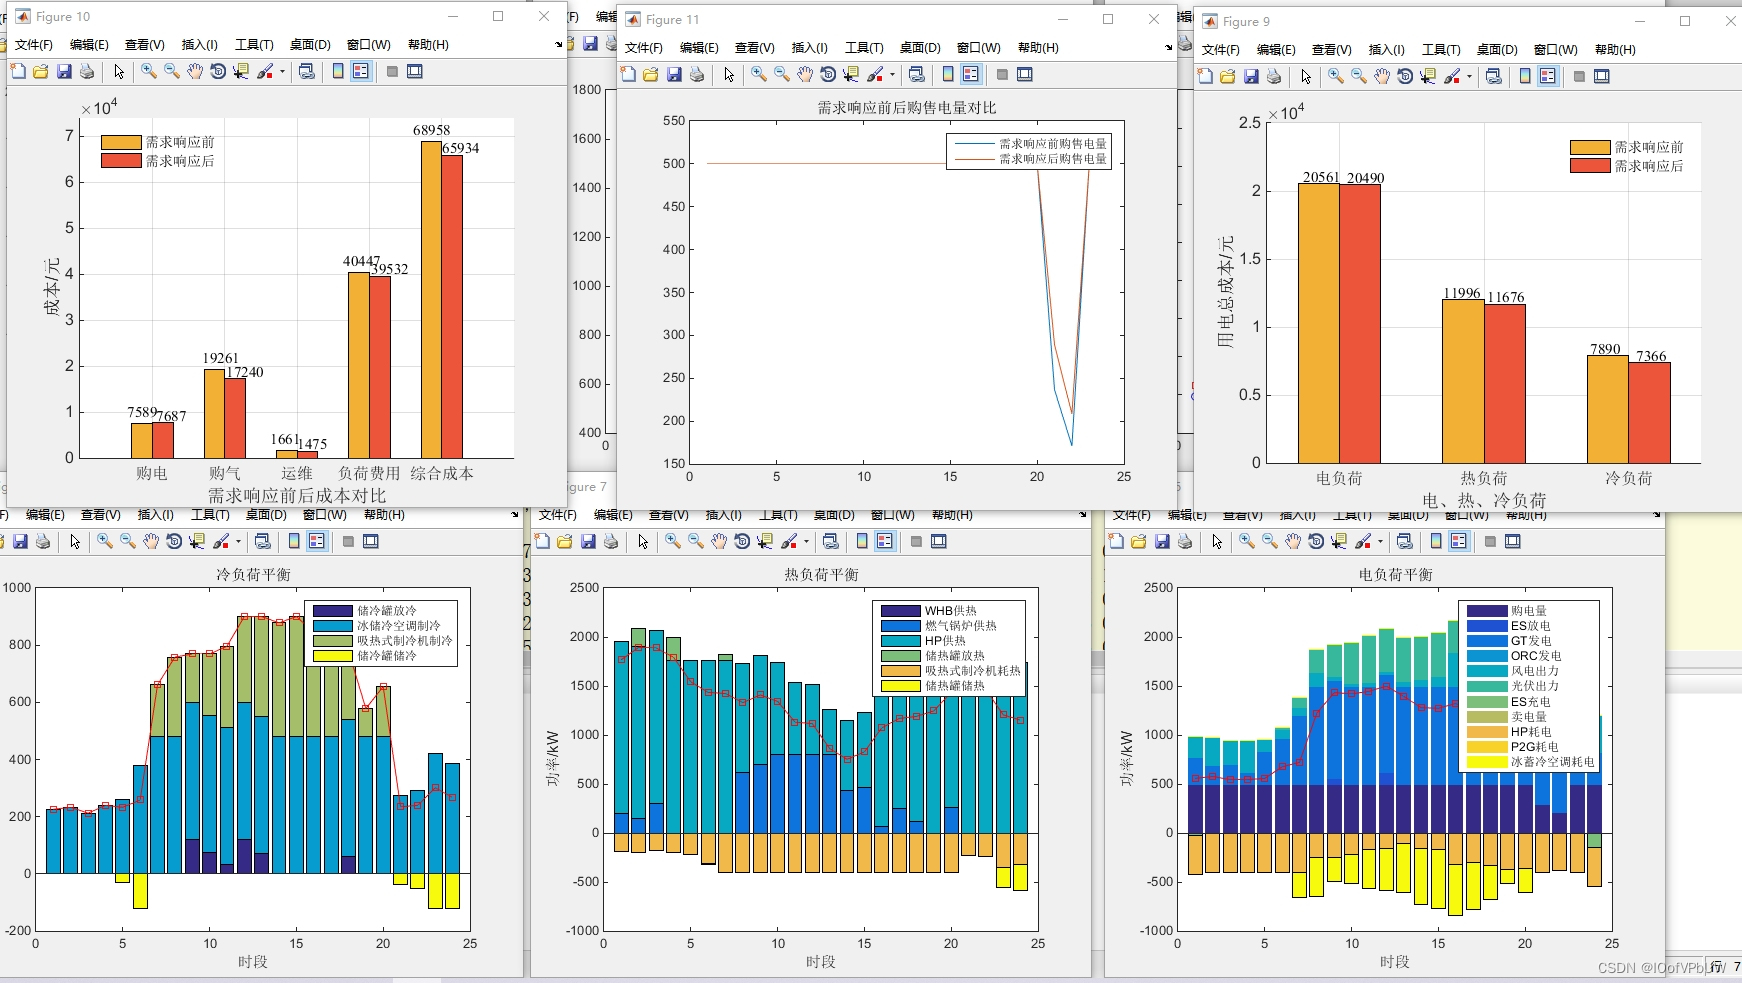Open 插入(I) menu in Figure 11
Image resolution: width=1742 pixels, height=983 pixels.
(810, 48)
